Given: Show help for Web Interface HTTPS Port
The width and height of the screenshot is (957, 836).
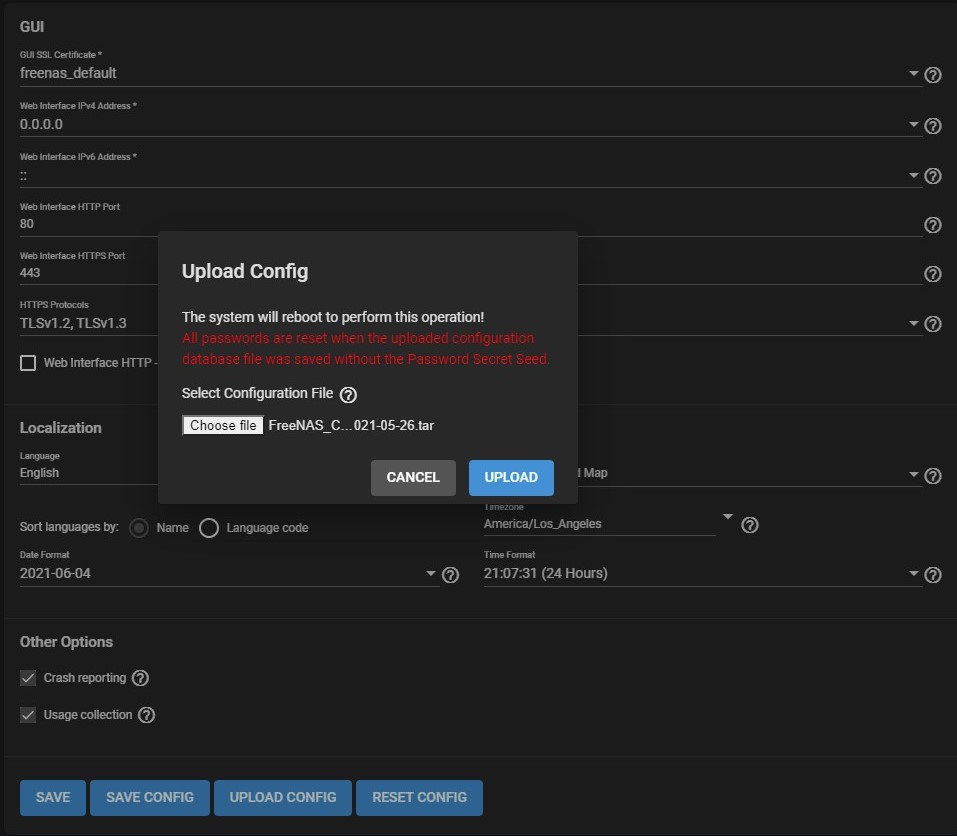Looking at the screenshot, I should coord(933,274).
